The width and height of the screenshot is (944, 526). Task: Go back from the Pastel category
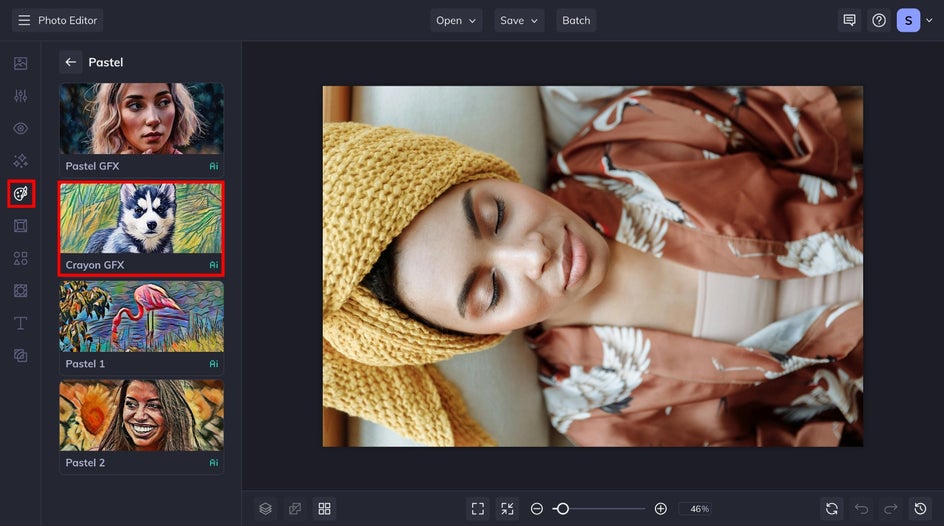(70, 62)
